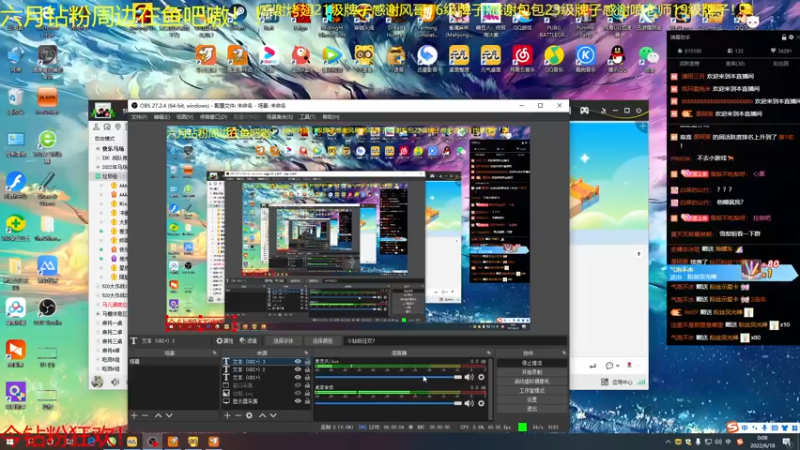Click 停止推流 button in controls
This screenshot has width=800, height=450.
coord(532,363)
